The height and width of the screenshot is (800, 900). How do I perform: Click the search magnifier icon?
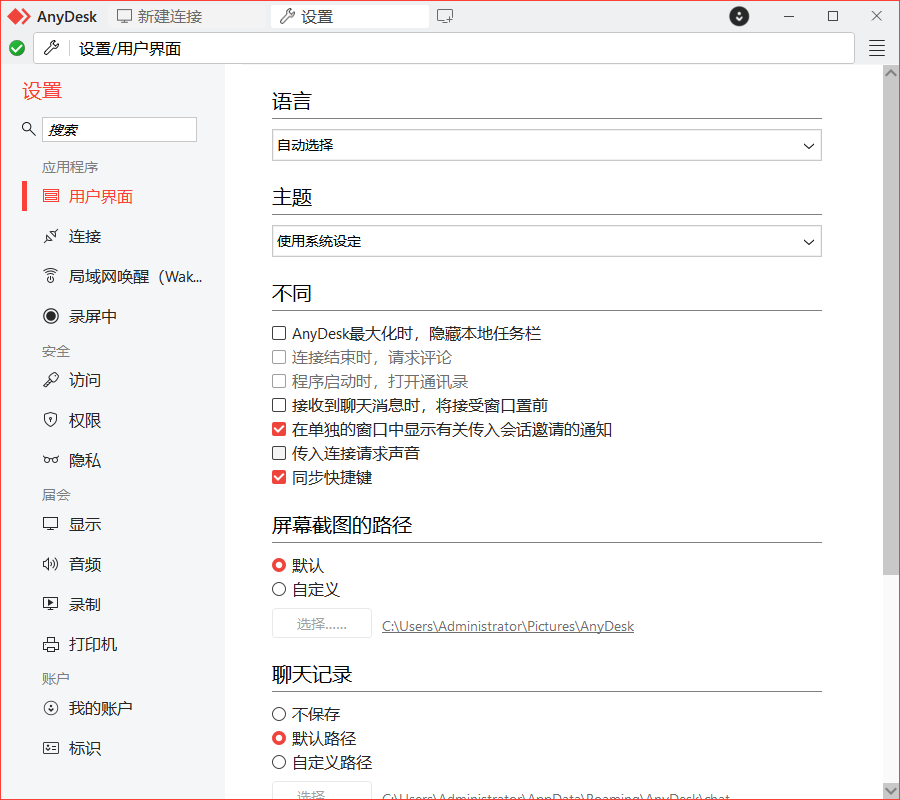click(28, 129)
